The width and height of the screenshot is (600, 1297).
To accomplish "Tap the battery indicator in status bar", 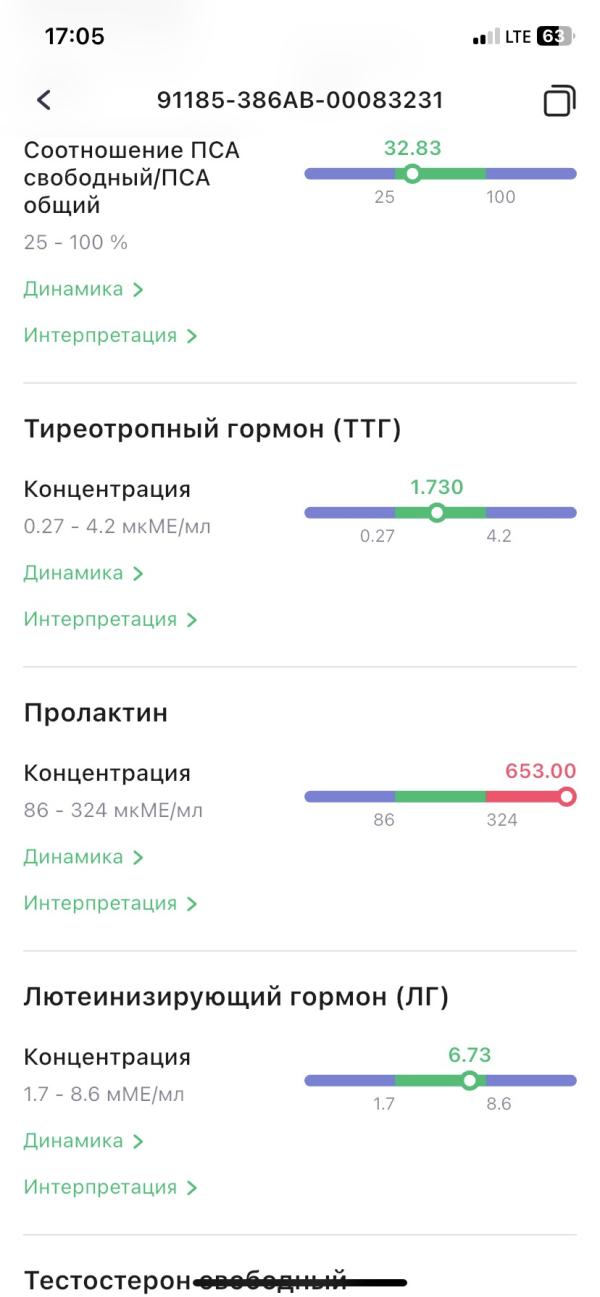I will [x=553, y=37].
